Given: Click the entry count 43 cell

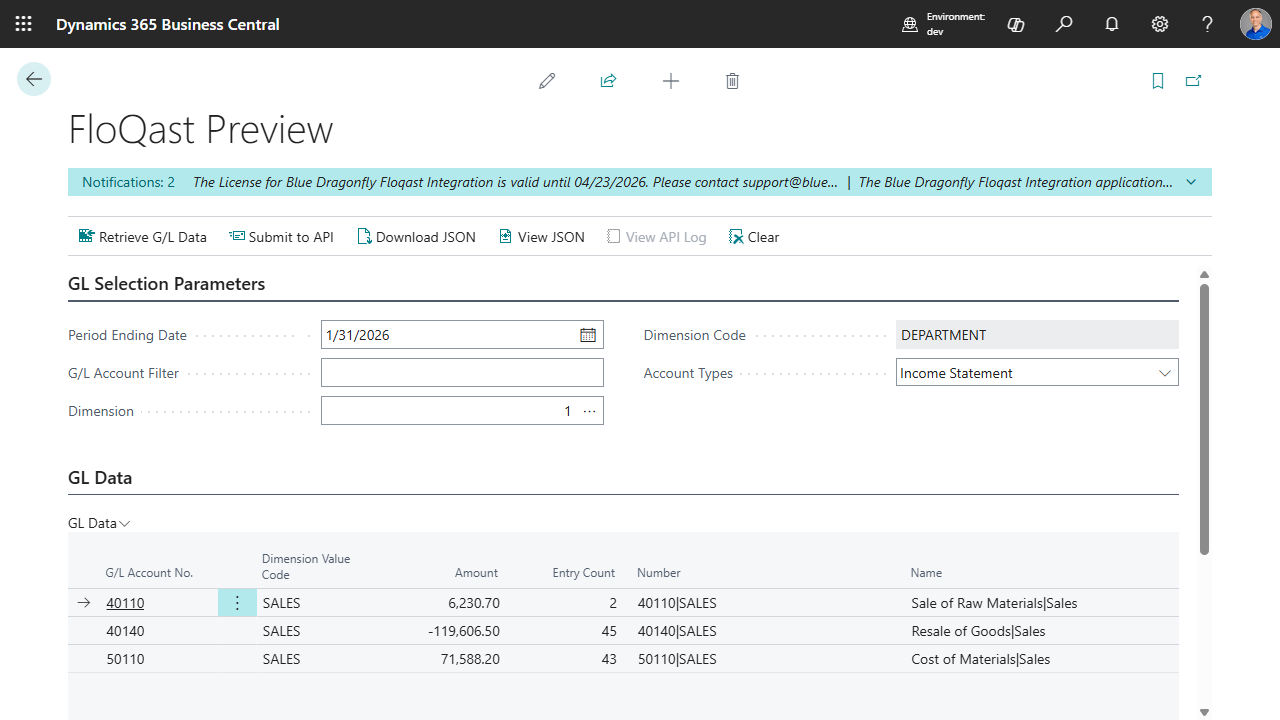Looking at the screenshot, I should pos(607,659).
